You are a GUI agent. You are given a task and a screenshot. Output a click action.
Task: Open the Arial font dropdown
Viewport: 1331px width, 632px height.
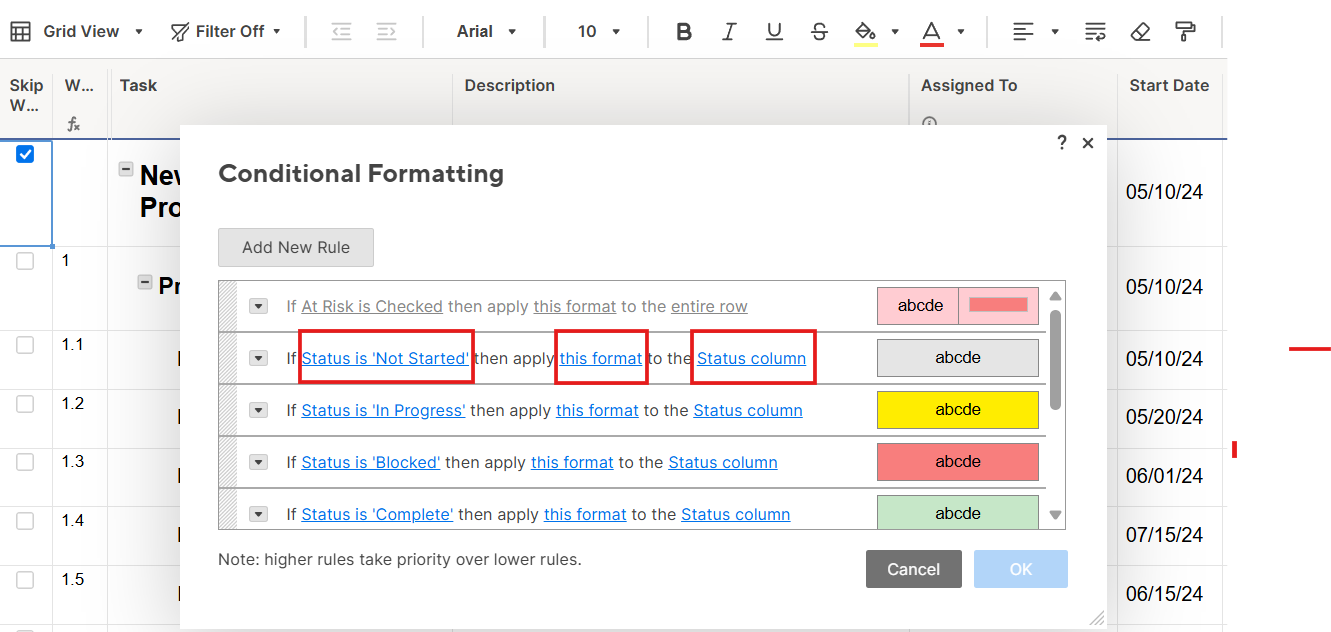(486, 32)
